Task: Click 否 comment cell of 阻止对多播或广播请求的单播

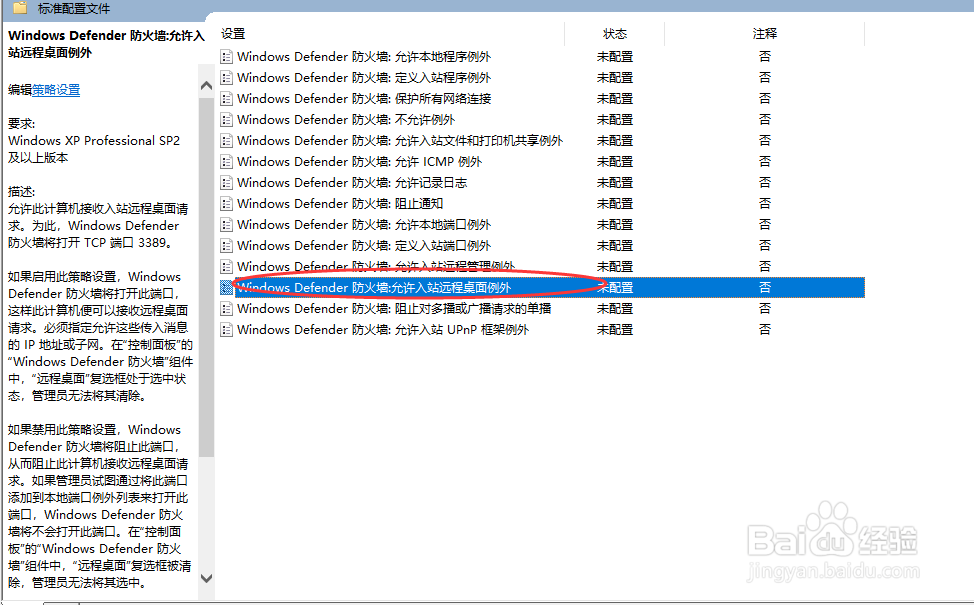Action: (765, 309)
